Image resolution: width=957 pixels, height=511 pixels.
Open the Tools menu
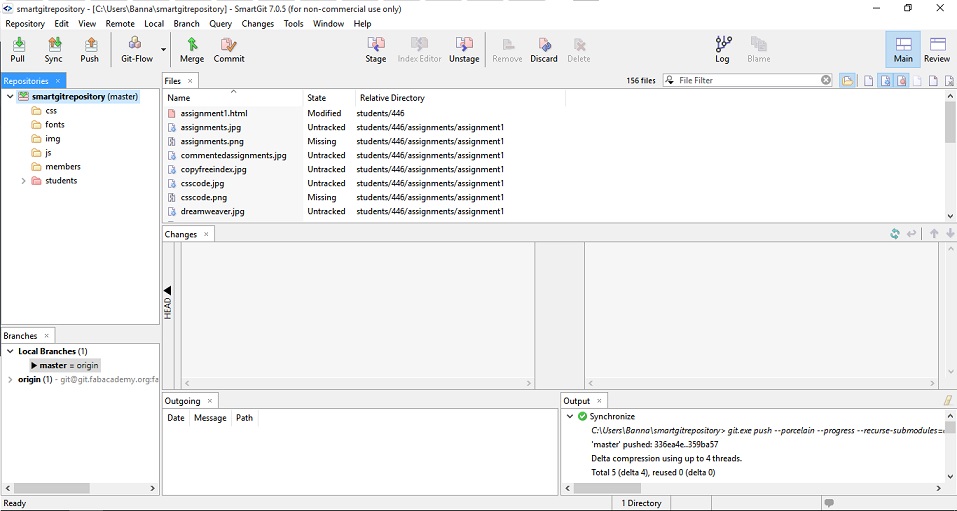[293, 24]
